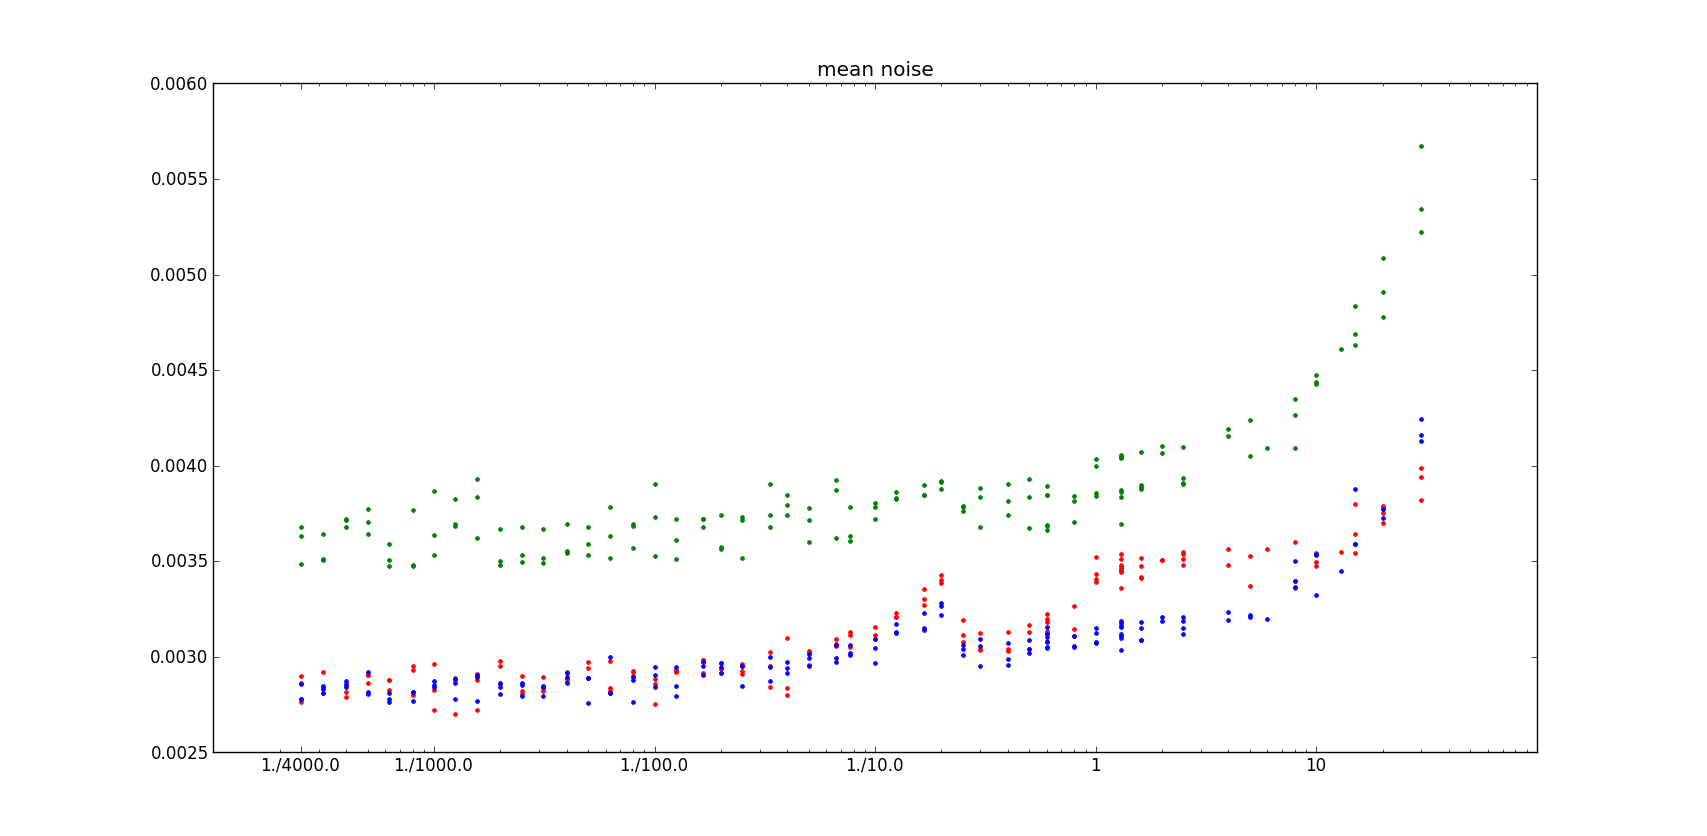The width and height of the screenshot is (1707, 836).
Task: Select the 0.0030 y-axis label
Action: coord(179,657)
